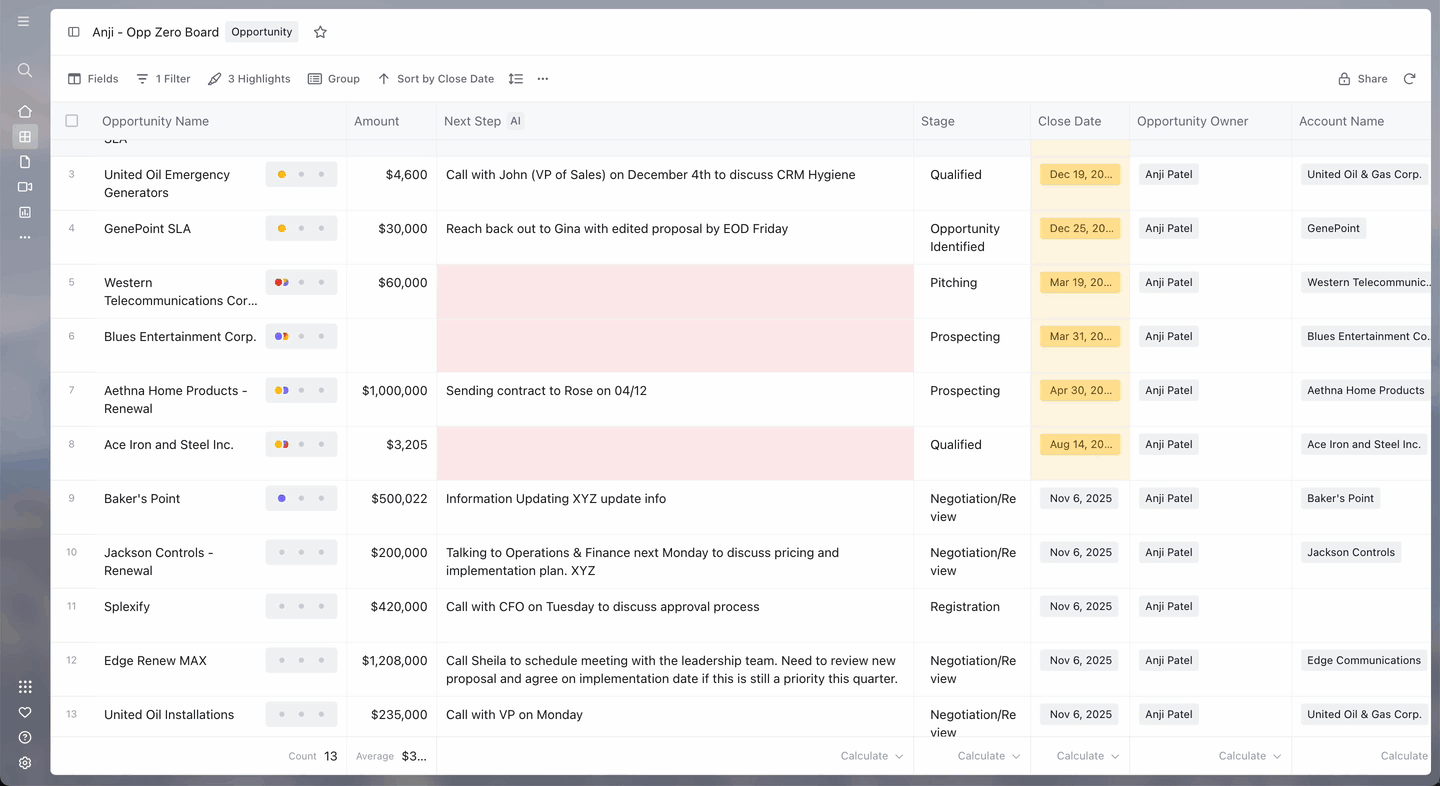Click Anji Patel owner chip in Splexify row
The image size is (1440, 786).
tap(1169, 606)
